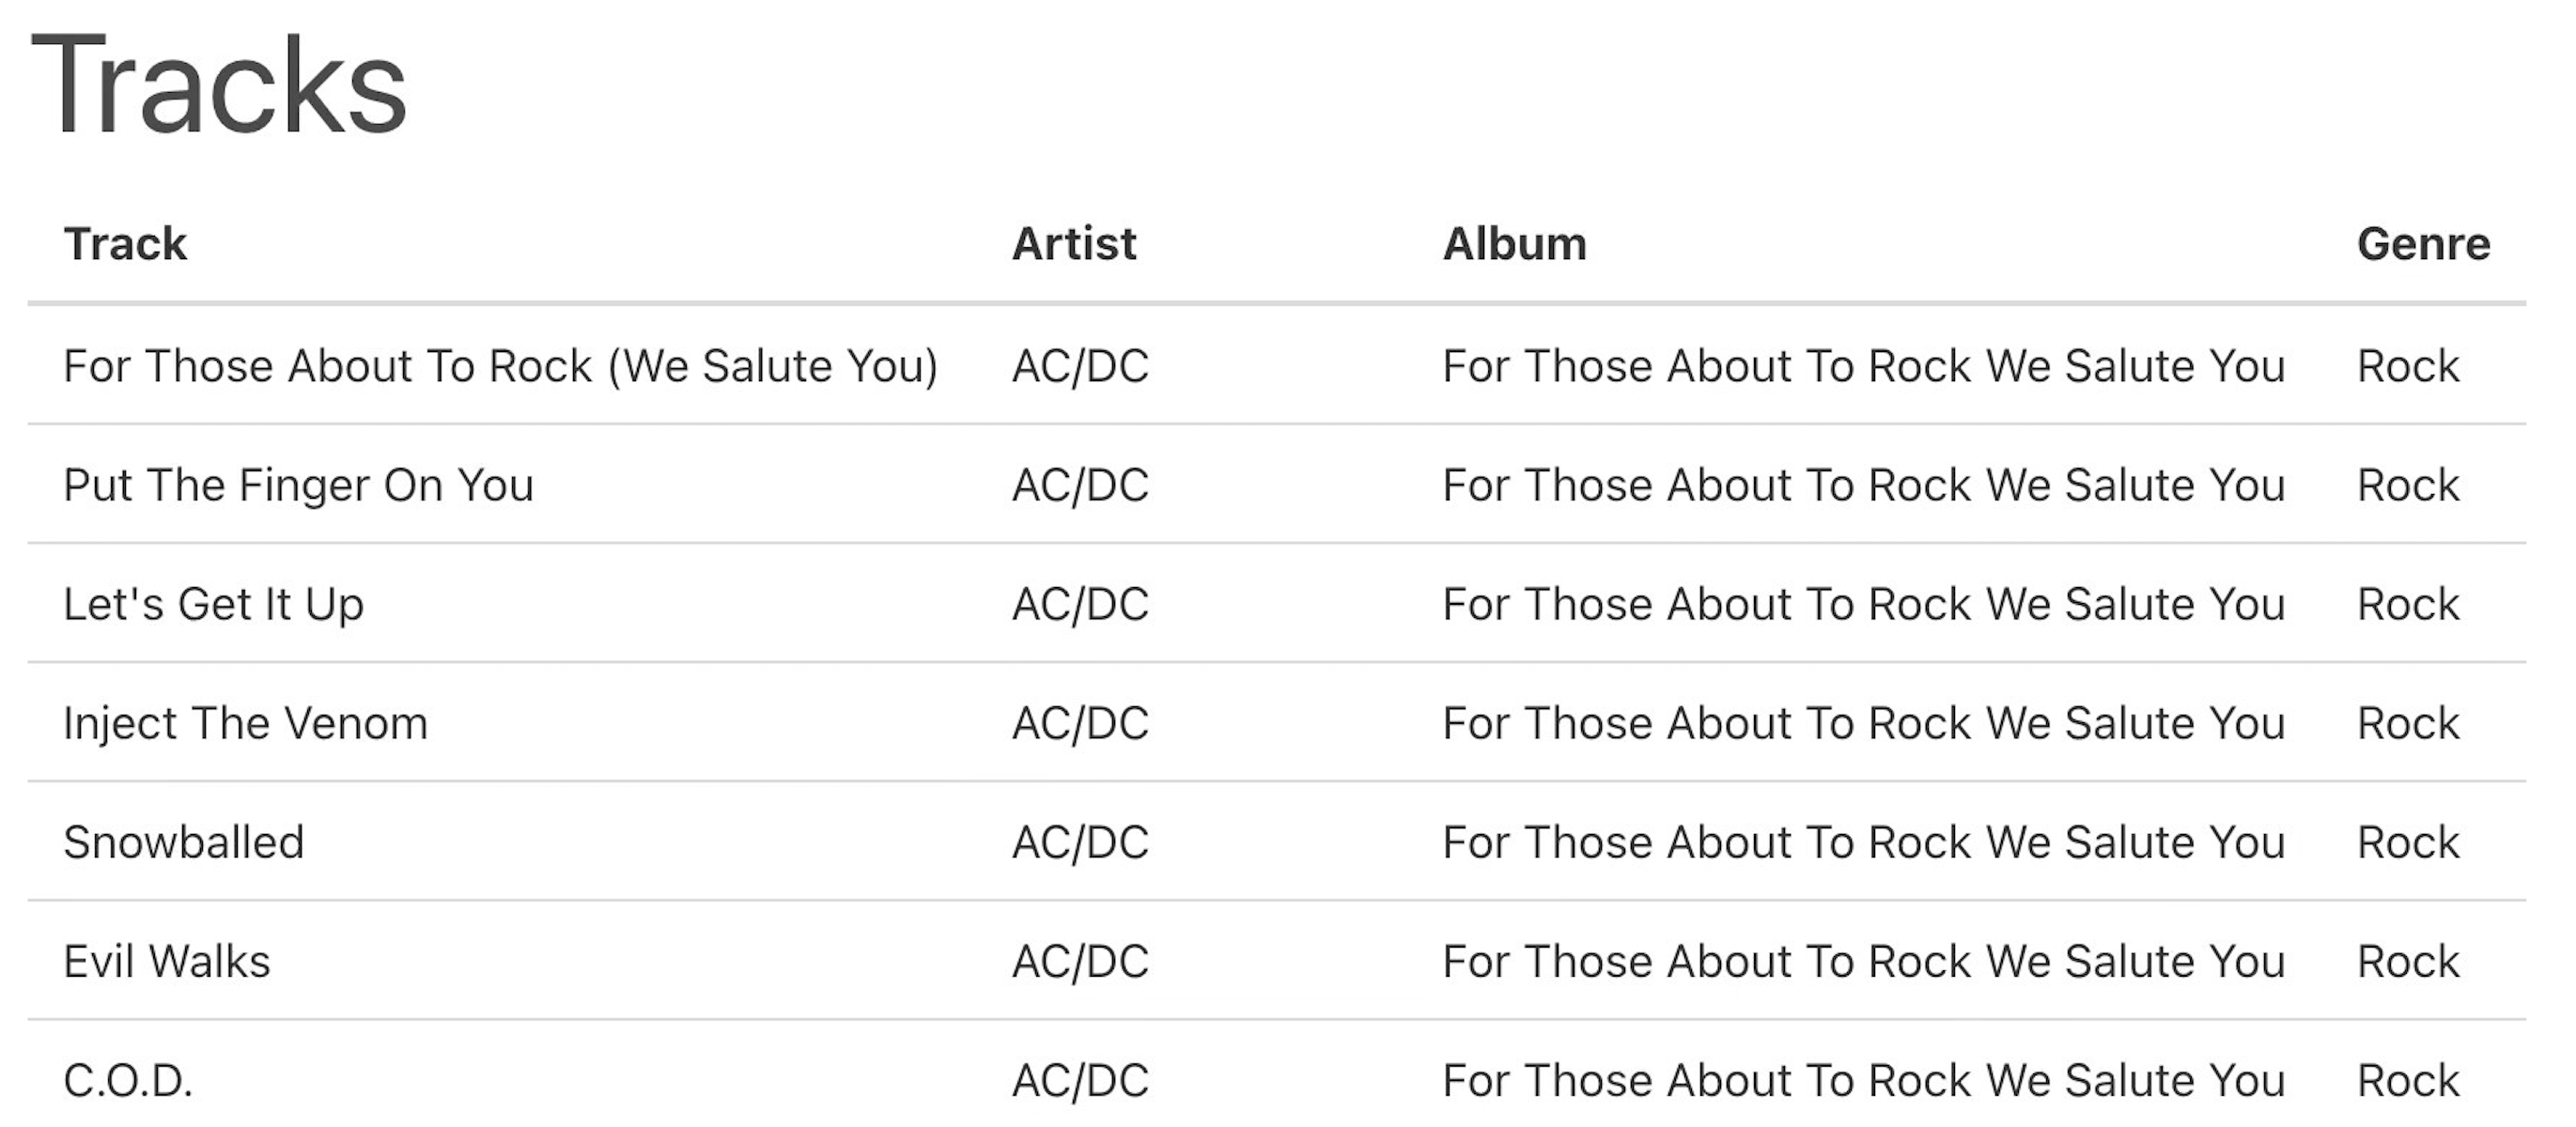Click the Tracks page heading

pyautogui.click(x=219, y=86)
